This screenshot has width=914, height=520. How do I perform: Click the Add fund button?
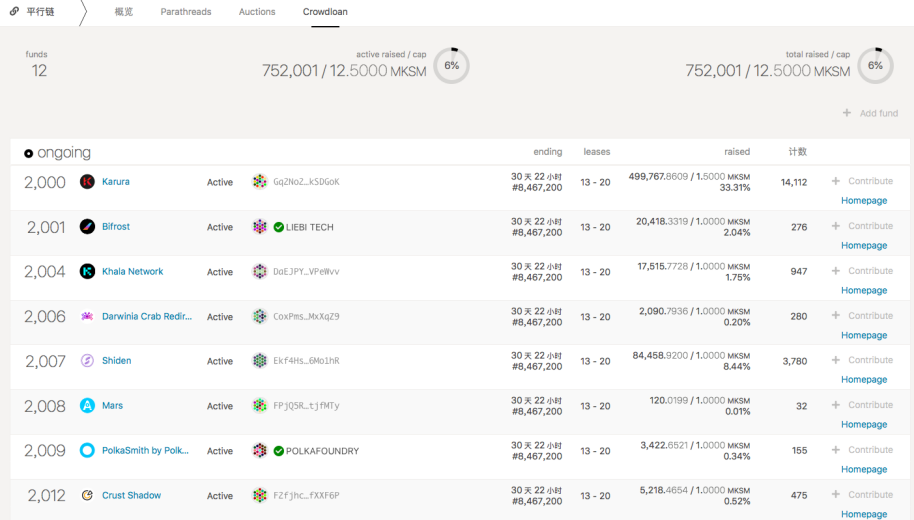pos(871,113)
